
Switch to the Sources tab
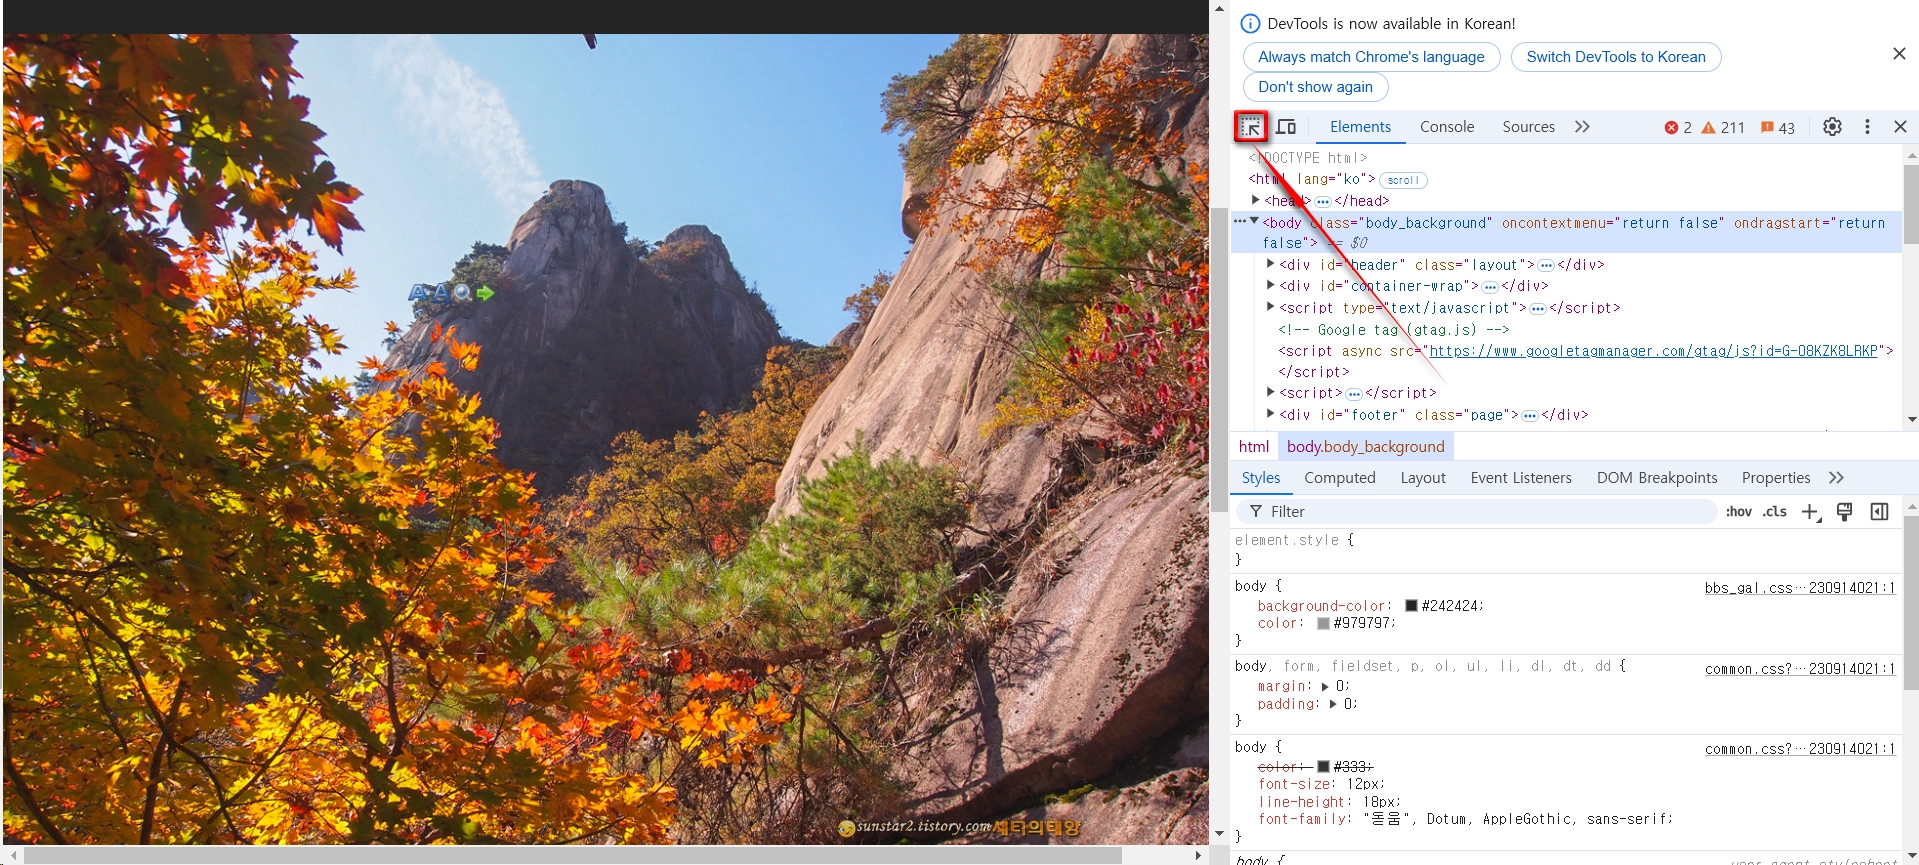point(1528,127)
